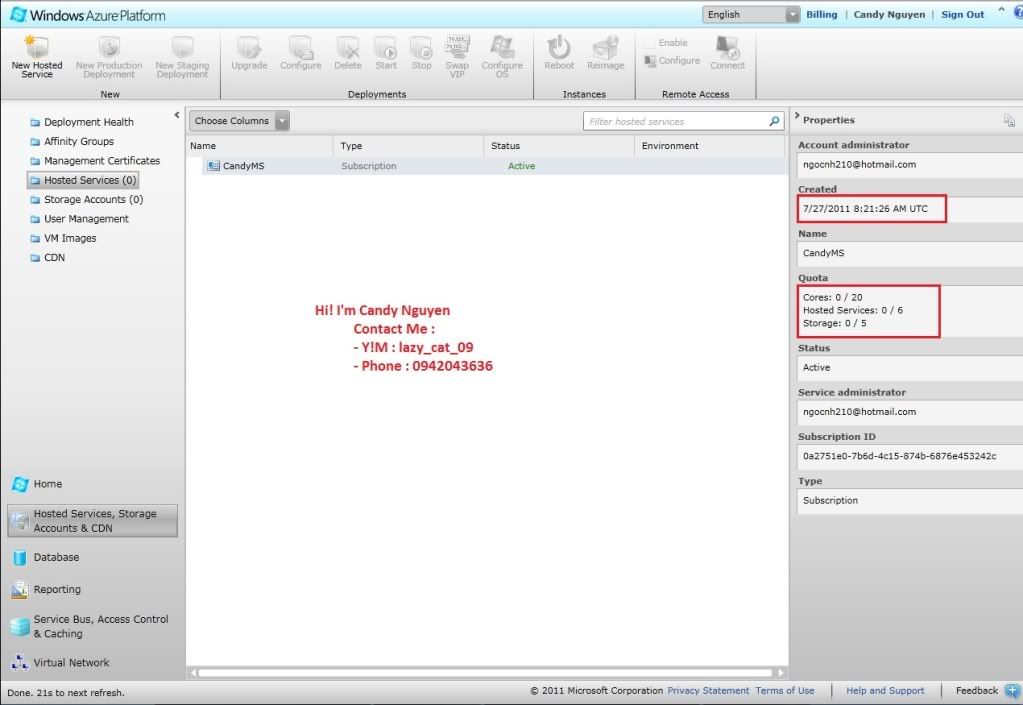The height and width of the screenshot is (705, 1023).
Task: Click the Subscription ID value field
Action: 909,456
